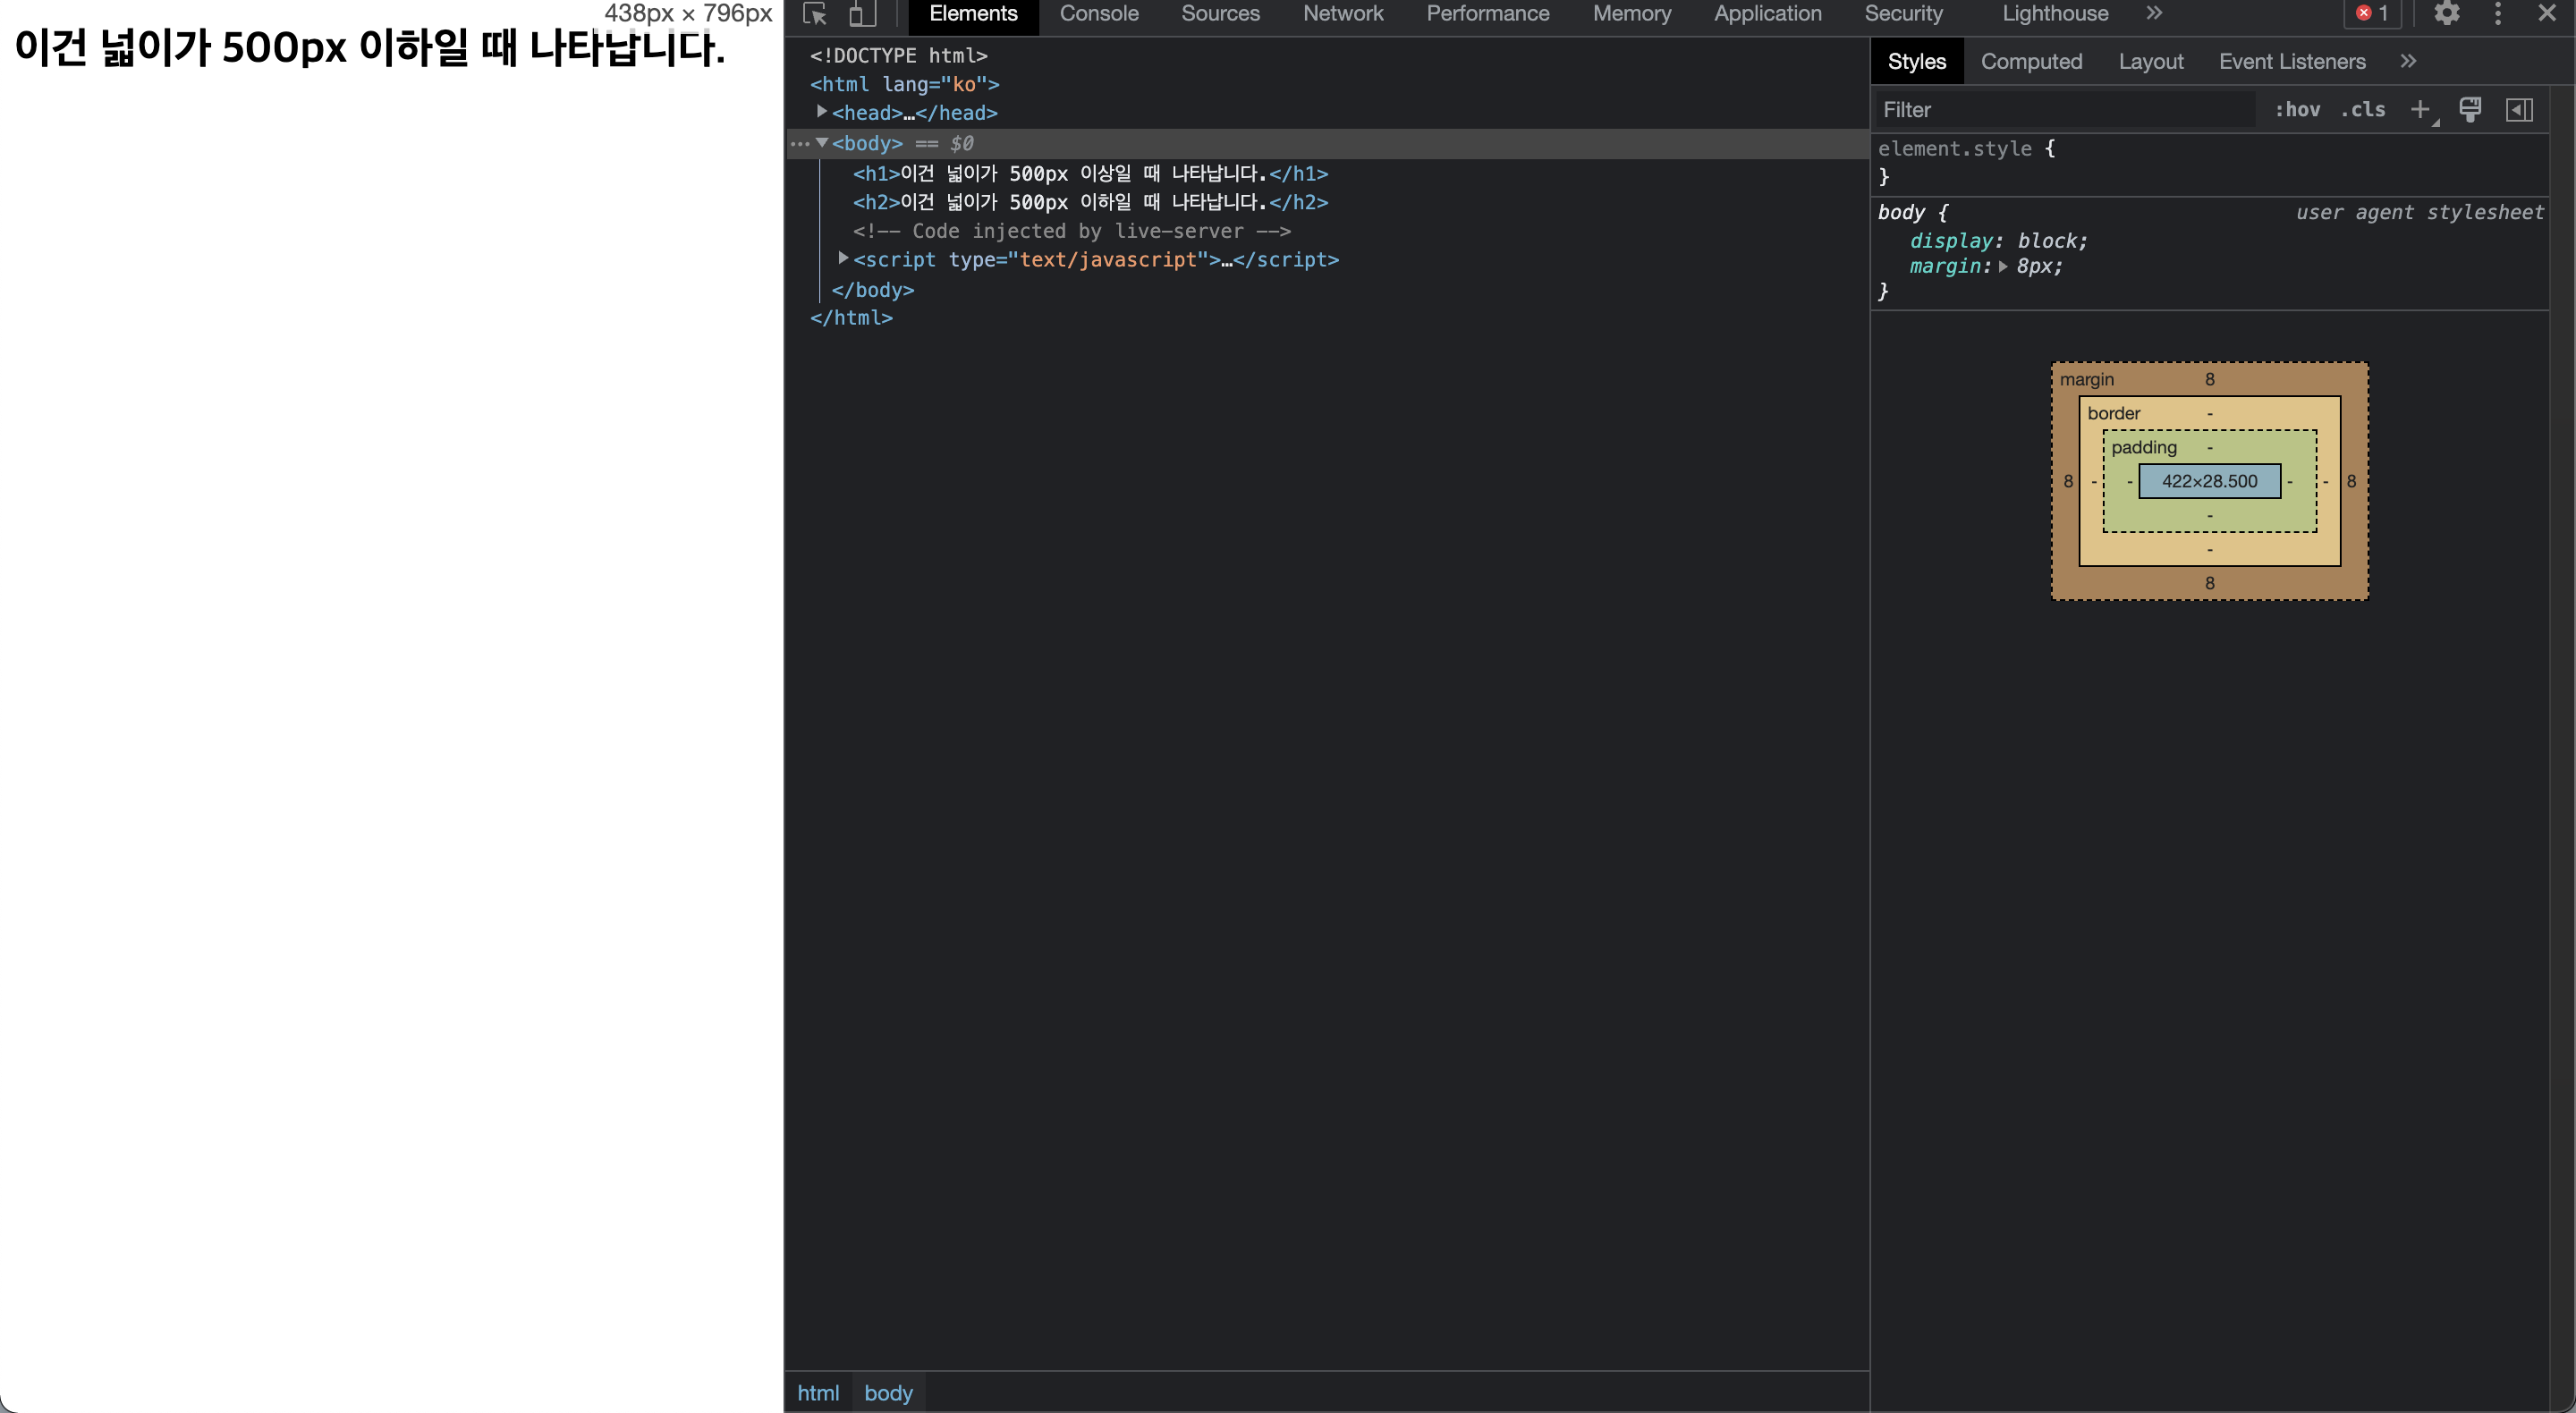Activate the inspect element picker icon

815,14
